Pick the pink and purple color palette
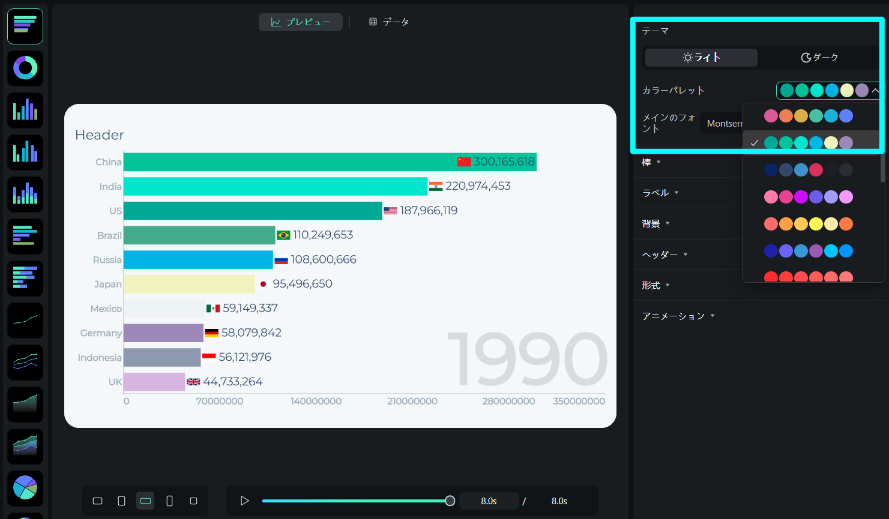This screenshot has height=519, width=889. click(808, 197)
